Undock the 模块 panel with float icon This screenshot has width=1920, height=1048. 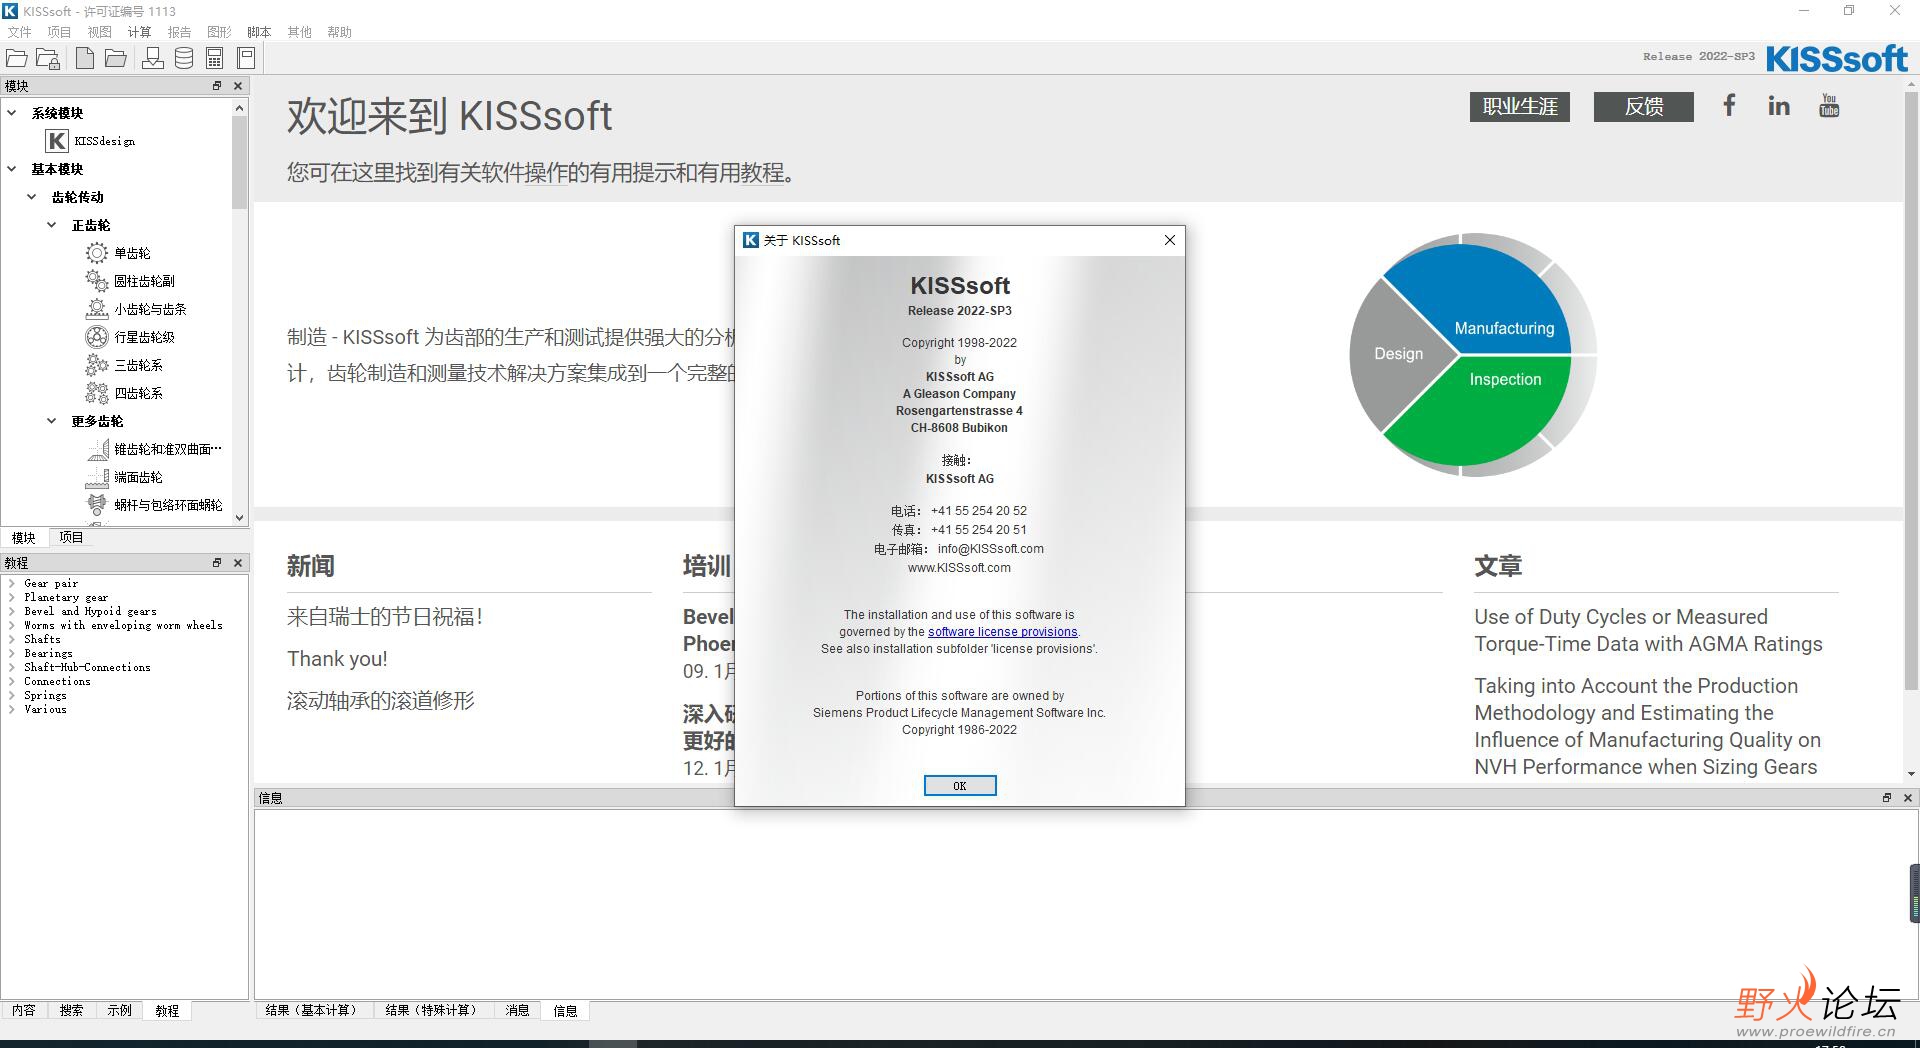pos(217,86)
